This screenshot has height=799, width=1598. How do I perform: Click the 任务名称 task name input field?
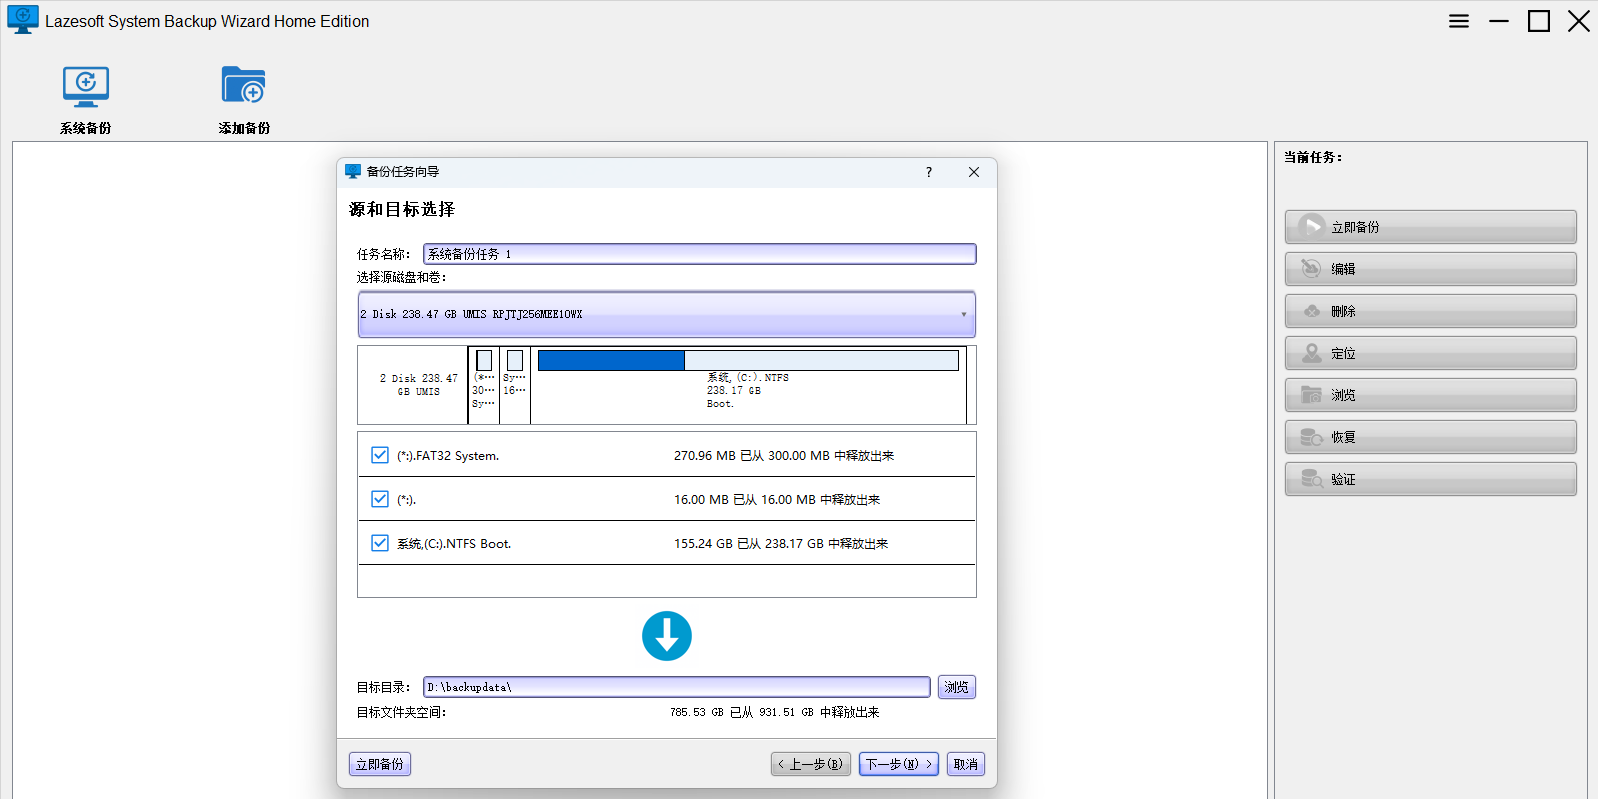pyautogui.click(x=699, y=254)
